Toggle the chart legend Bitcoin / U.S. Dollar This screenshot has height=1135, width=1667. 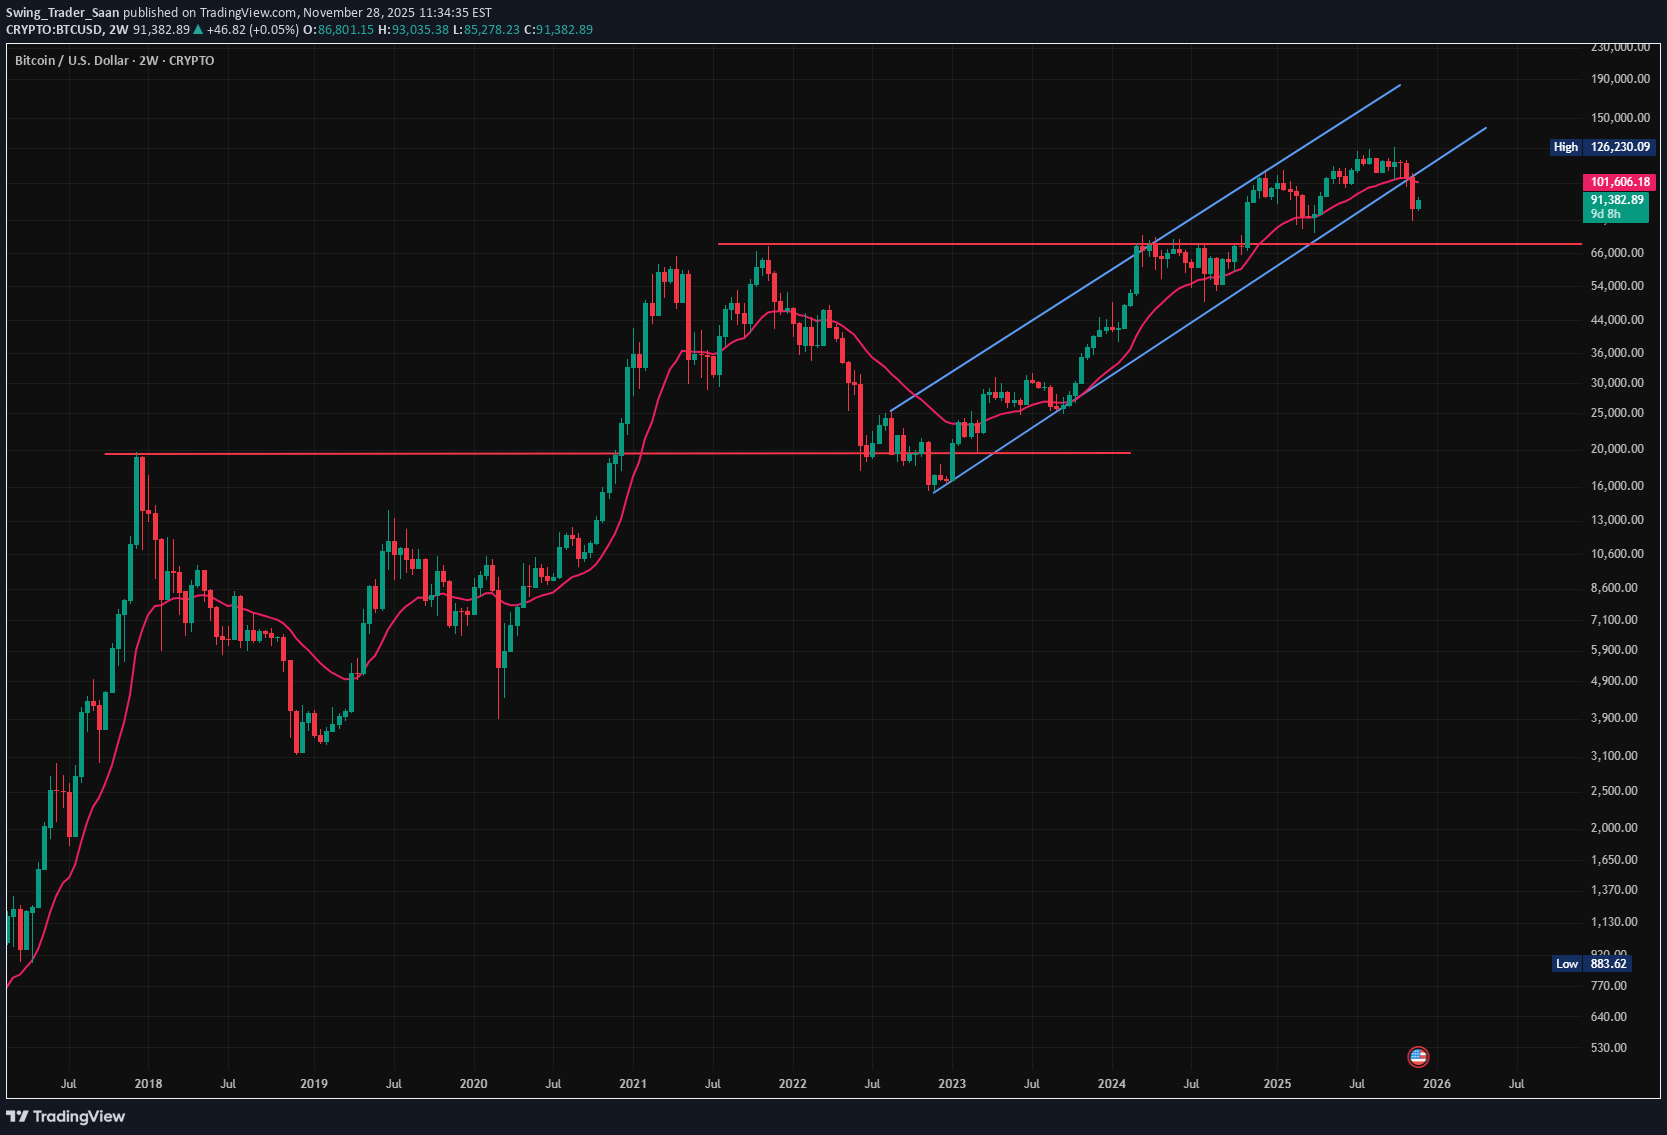(x=70, y=60)
